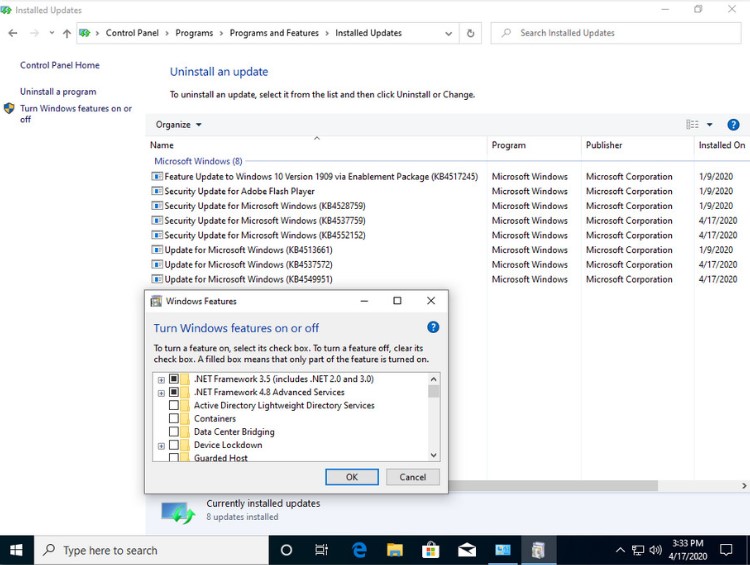Click Cancel in Windows Features dialog
The width and height of the screenshot is (750, 565).
pyautogui.click(x=412, y=477)
